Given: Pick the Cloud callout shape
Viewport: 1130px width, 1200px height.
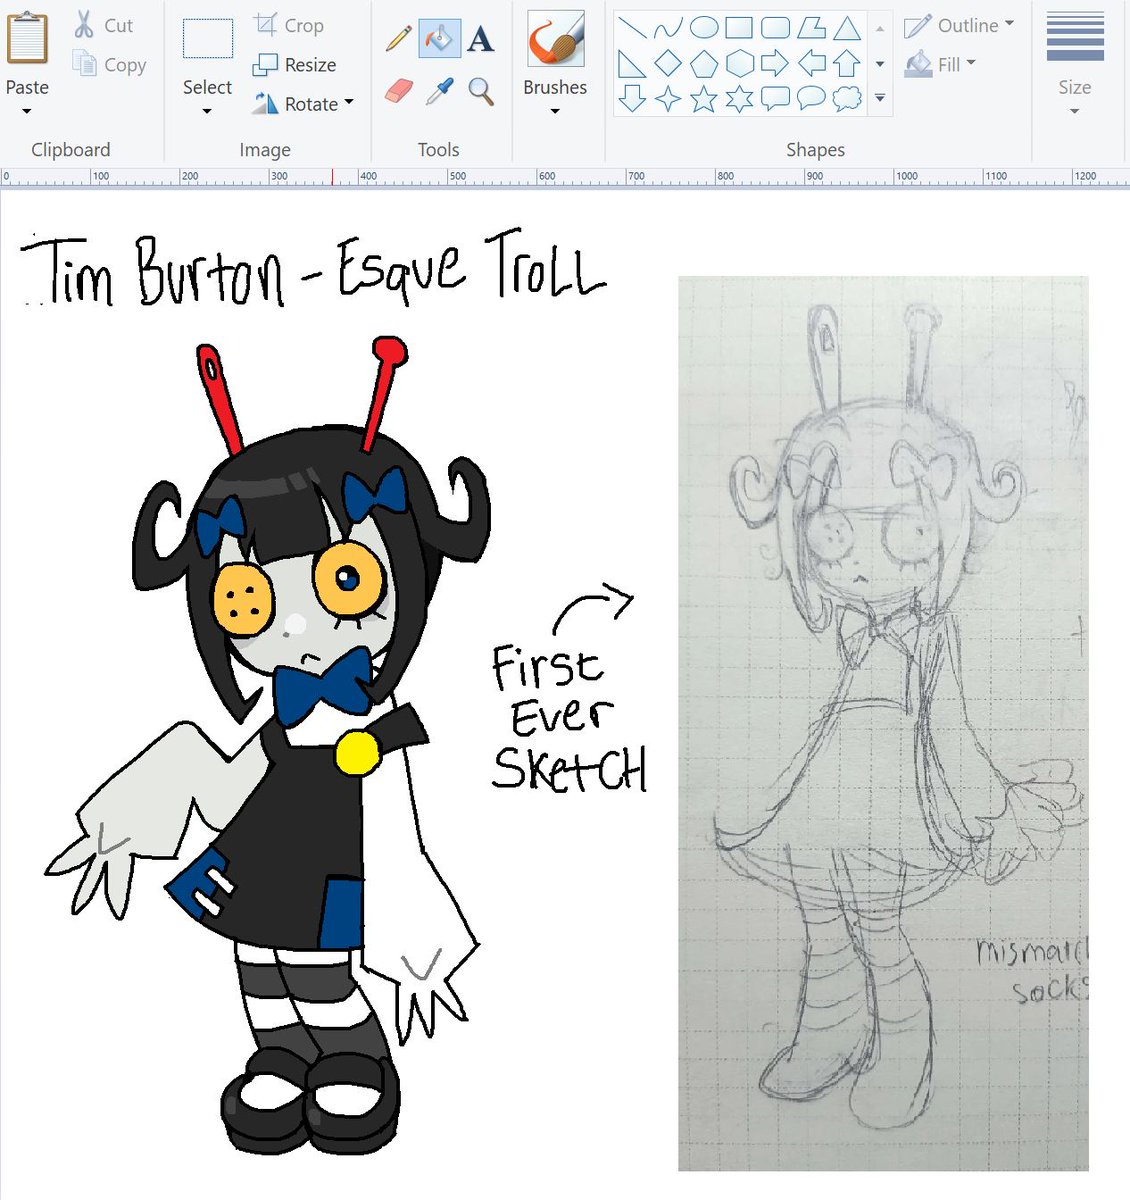Looking at the screenshot, I should coord(847,98).
